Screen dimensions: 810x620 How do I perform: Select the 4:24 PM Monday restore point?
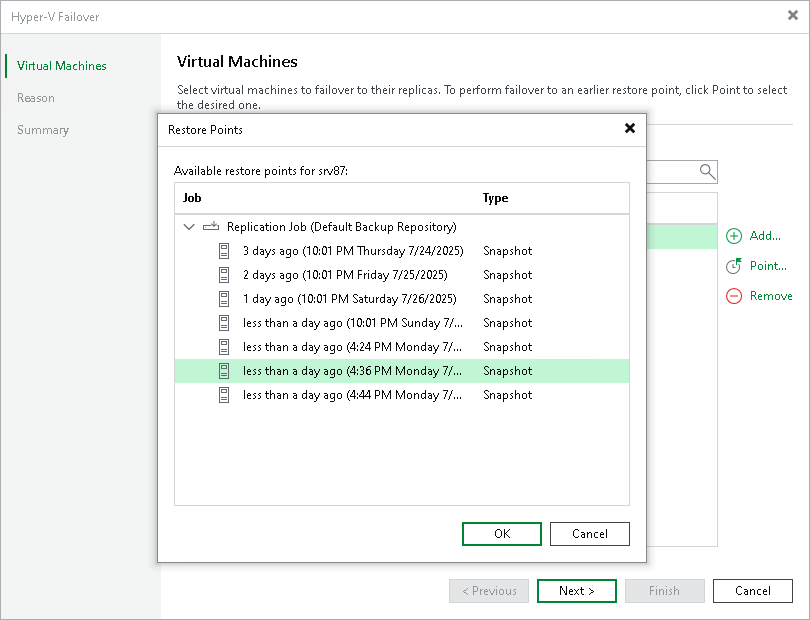[402, 347]
